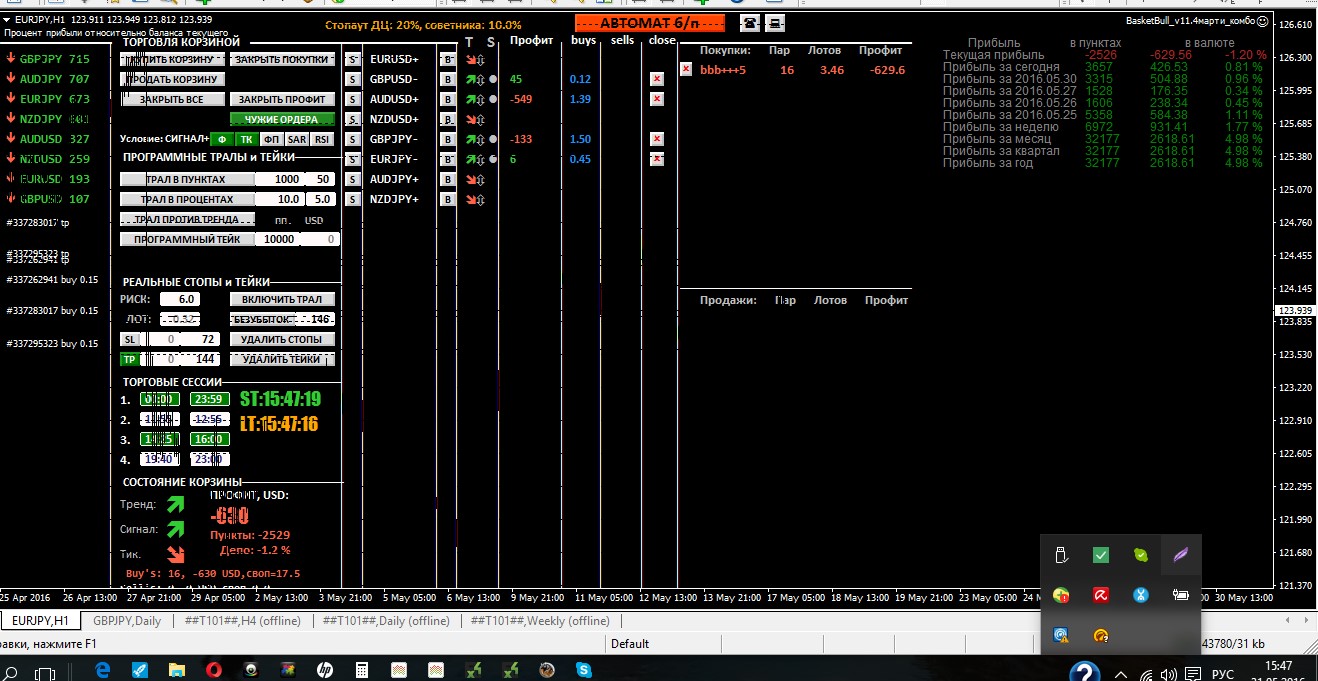The image size is (1318, 681).
Task: Click the РИСК value field showing 6.0
Action: pos(186,299)
